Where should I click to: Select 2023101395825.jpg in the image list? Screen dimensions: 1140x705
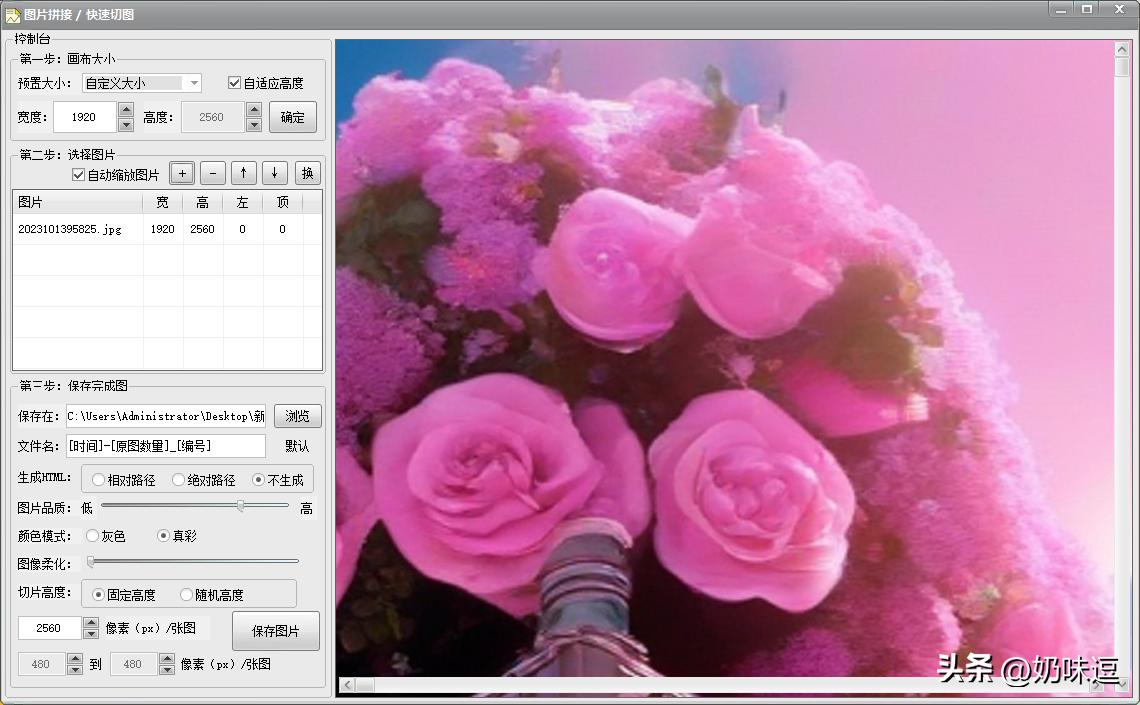70,229
